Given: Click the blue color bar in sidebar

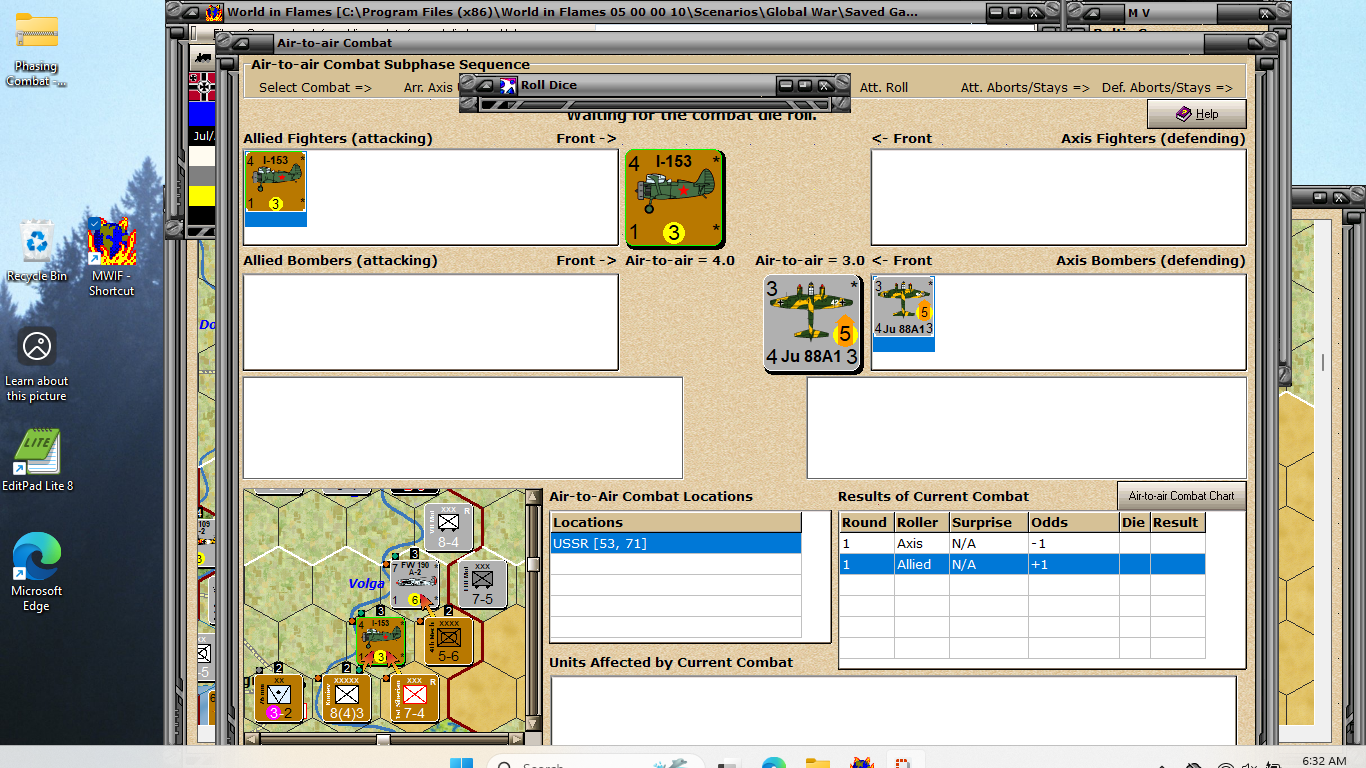Looking at the screenshot, I should pyautogui.click(x=202, y=113).
